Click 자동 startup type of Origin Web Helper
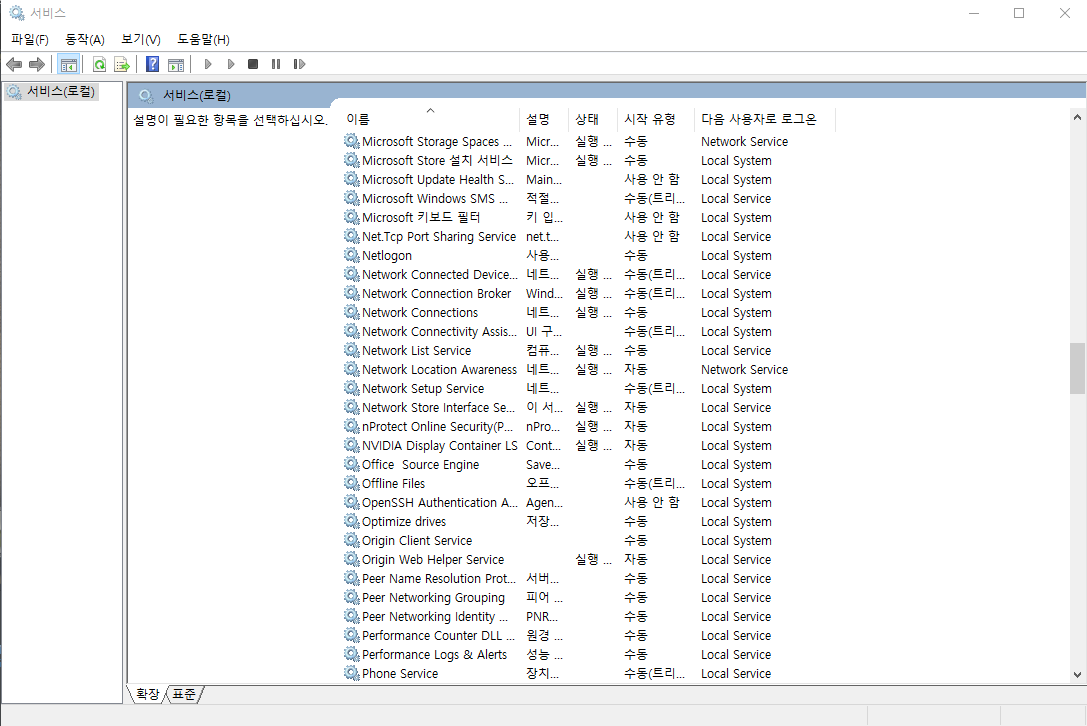Viewport: 1087px width, 726px height. (636, 560)
